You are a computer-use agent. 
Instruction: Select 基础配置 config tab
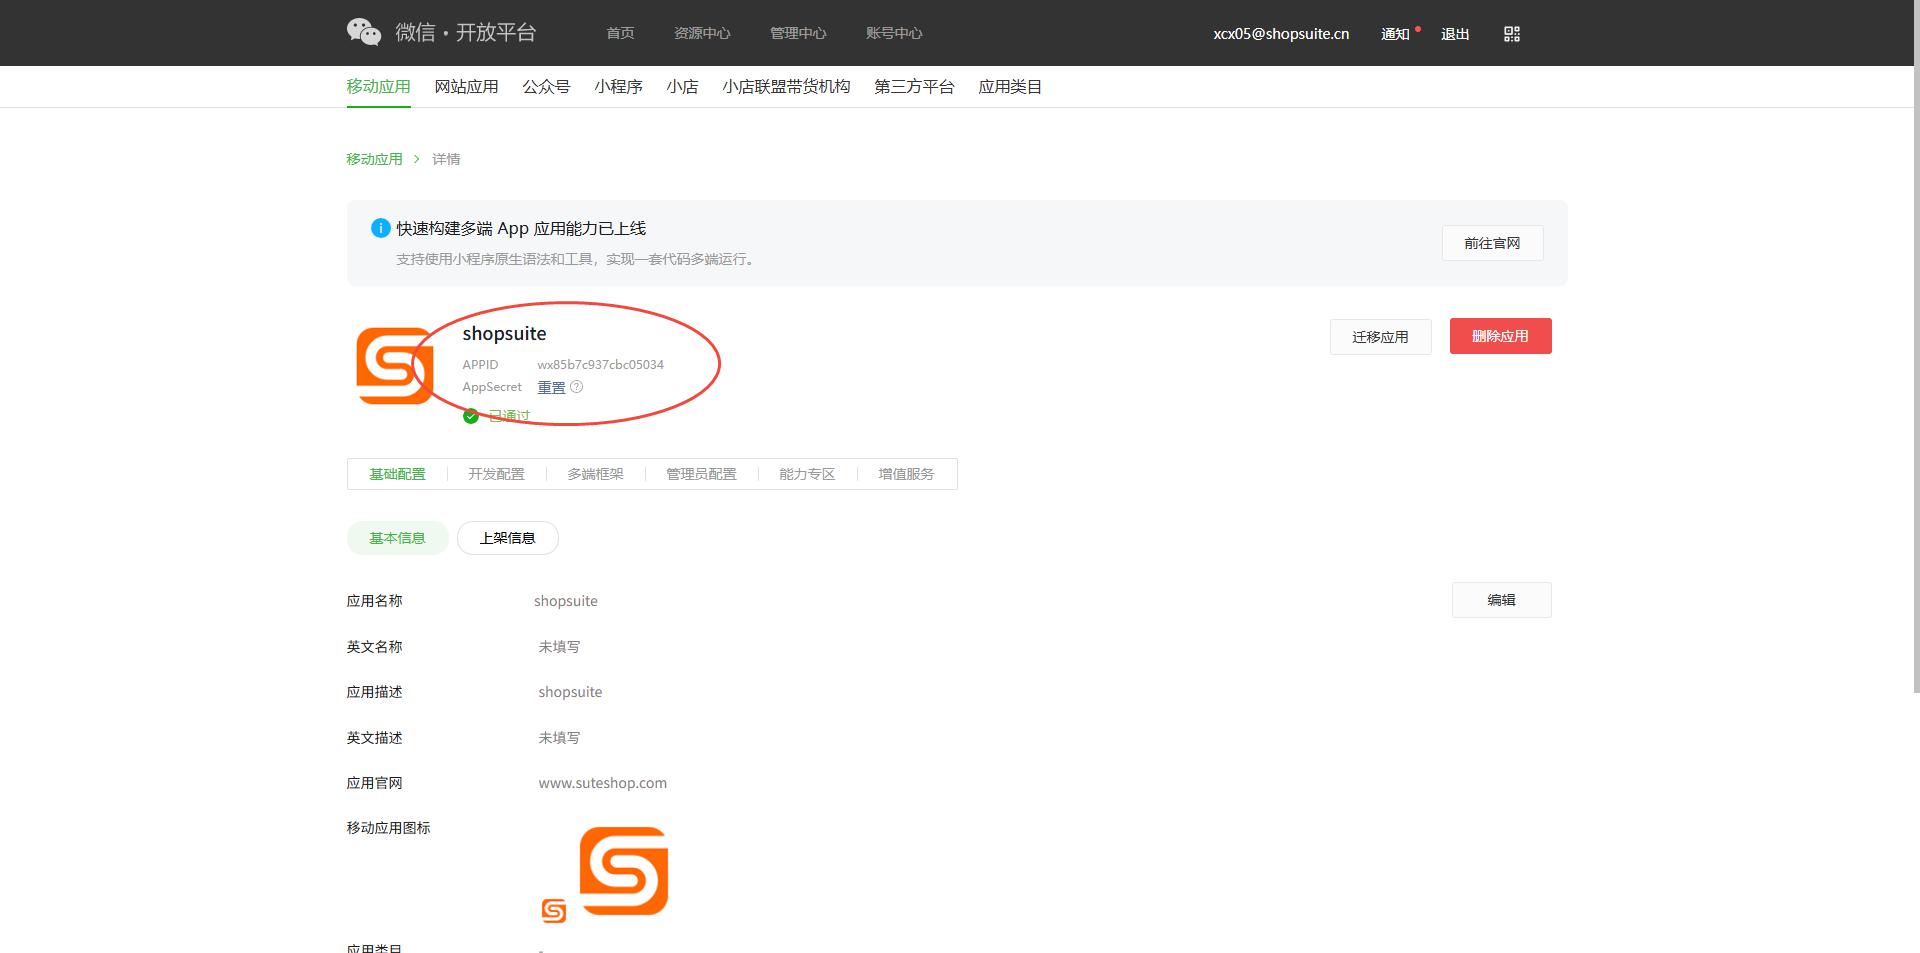397,474
